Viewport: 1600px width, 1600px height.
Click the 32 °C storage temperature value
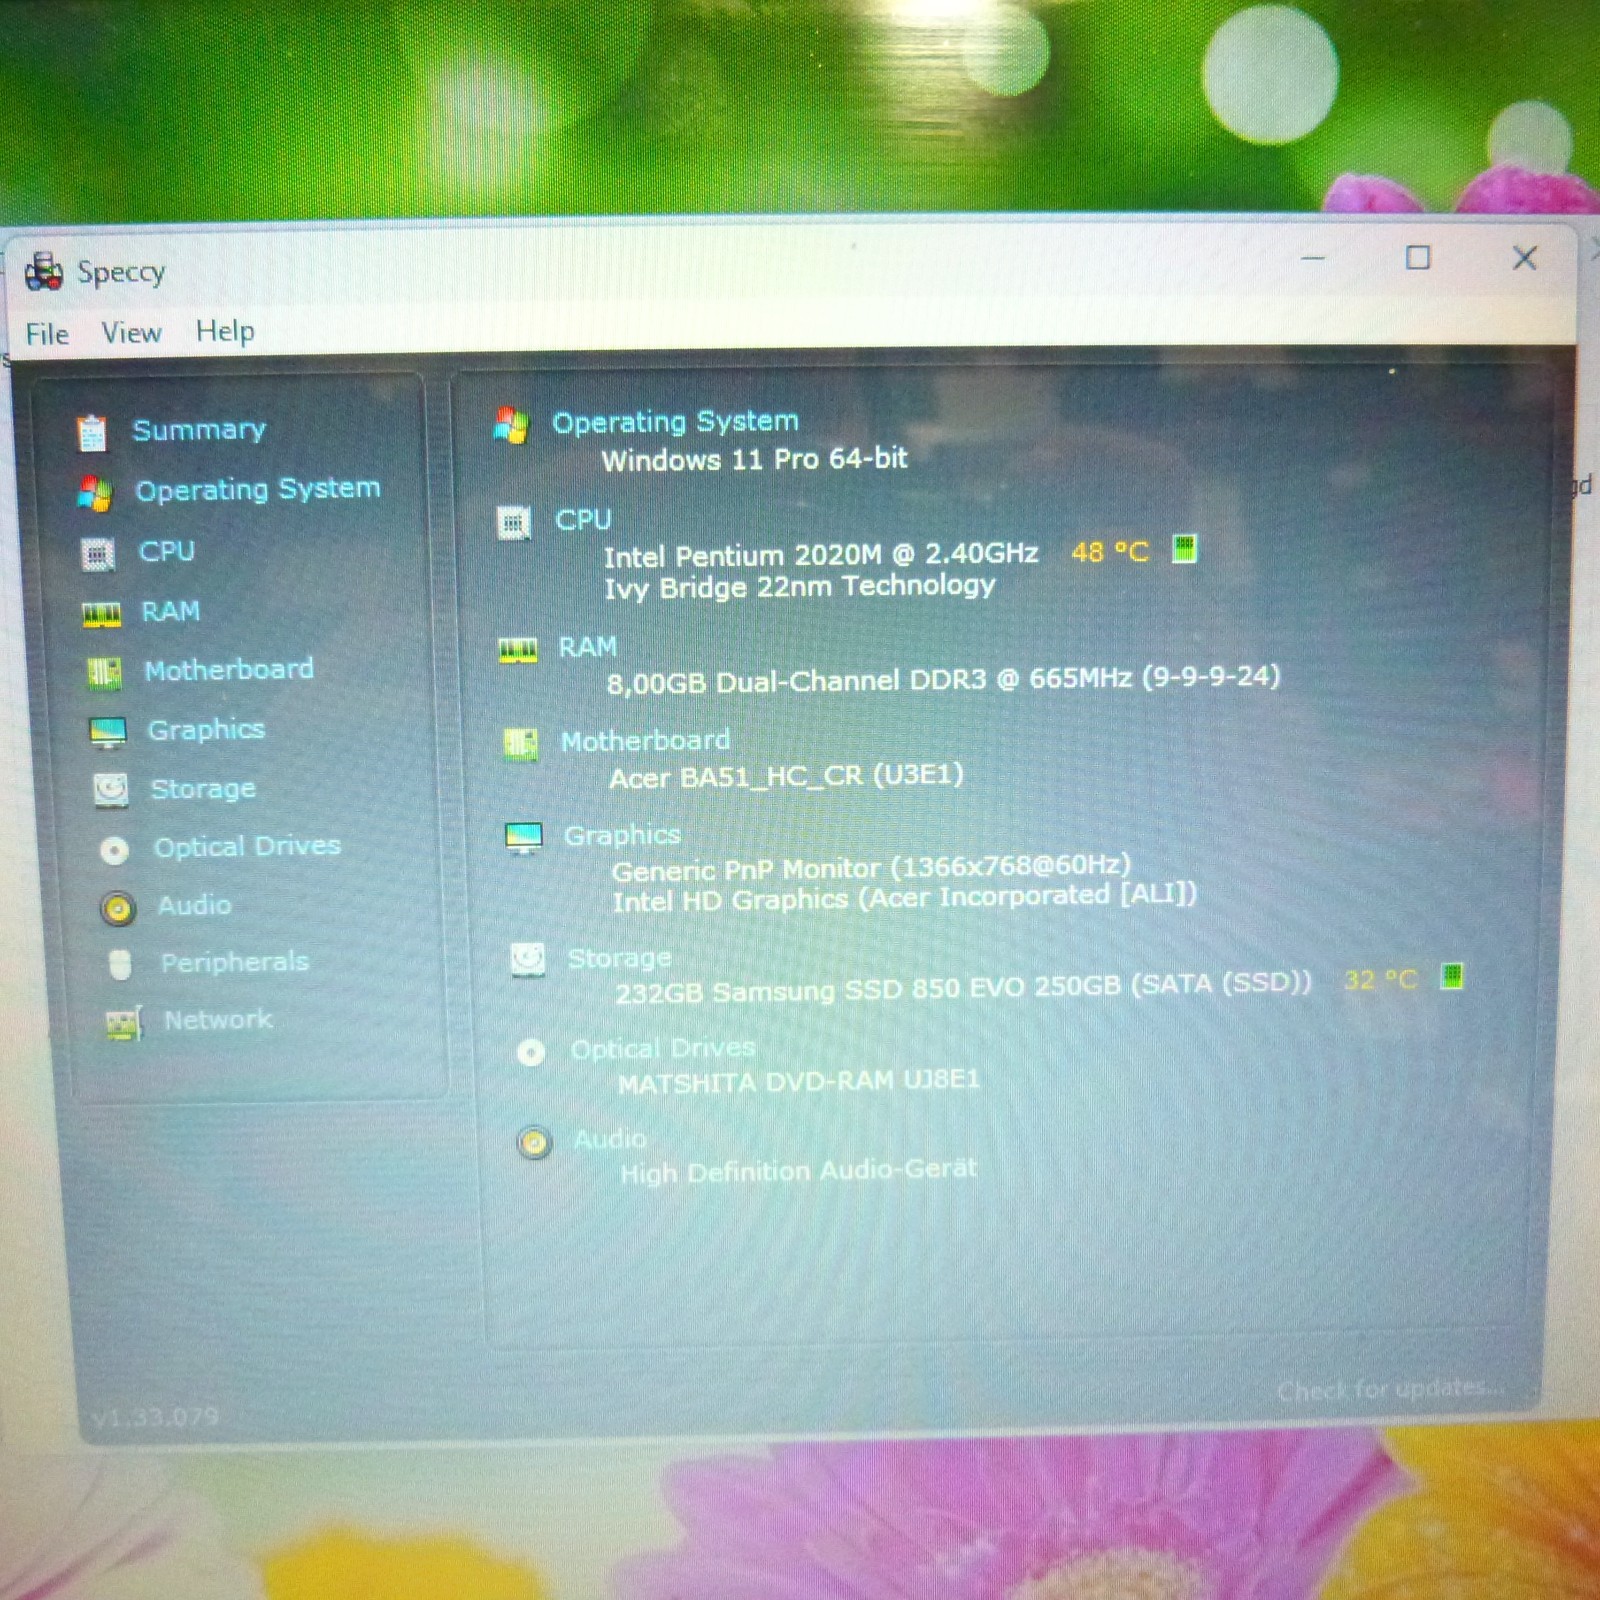tap(1381, 979)
